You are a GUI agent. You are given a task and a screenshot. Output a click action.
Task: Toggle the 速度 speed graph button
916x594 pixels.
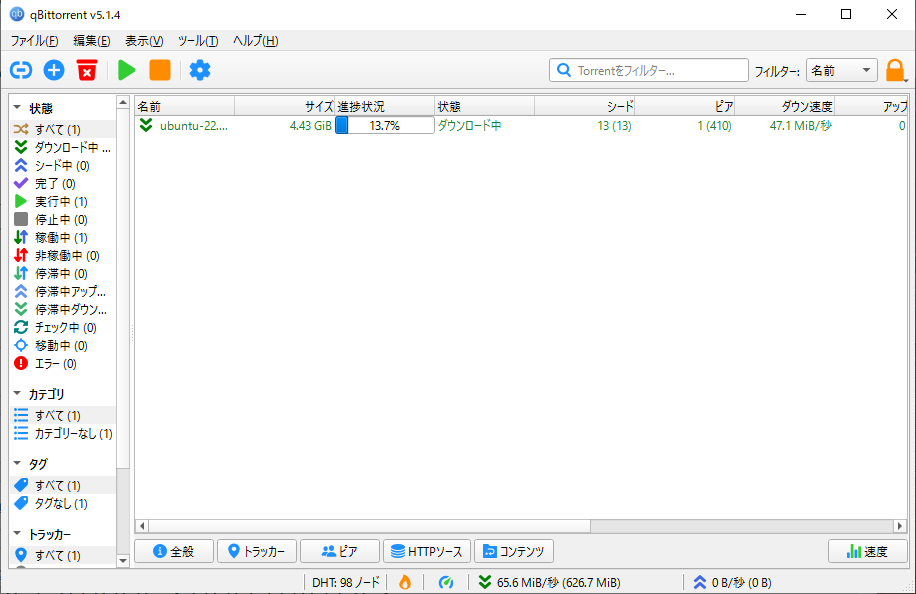867,551
